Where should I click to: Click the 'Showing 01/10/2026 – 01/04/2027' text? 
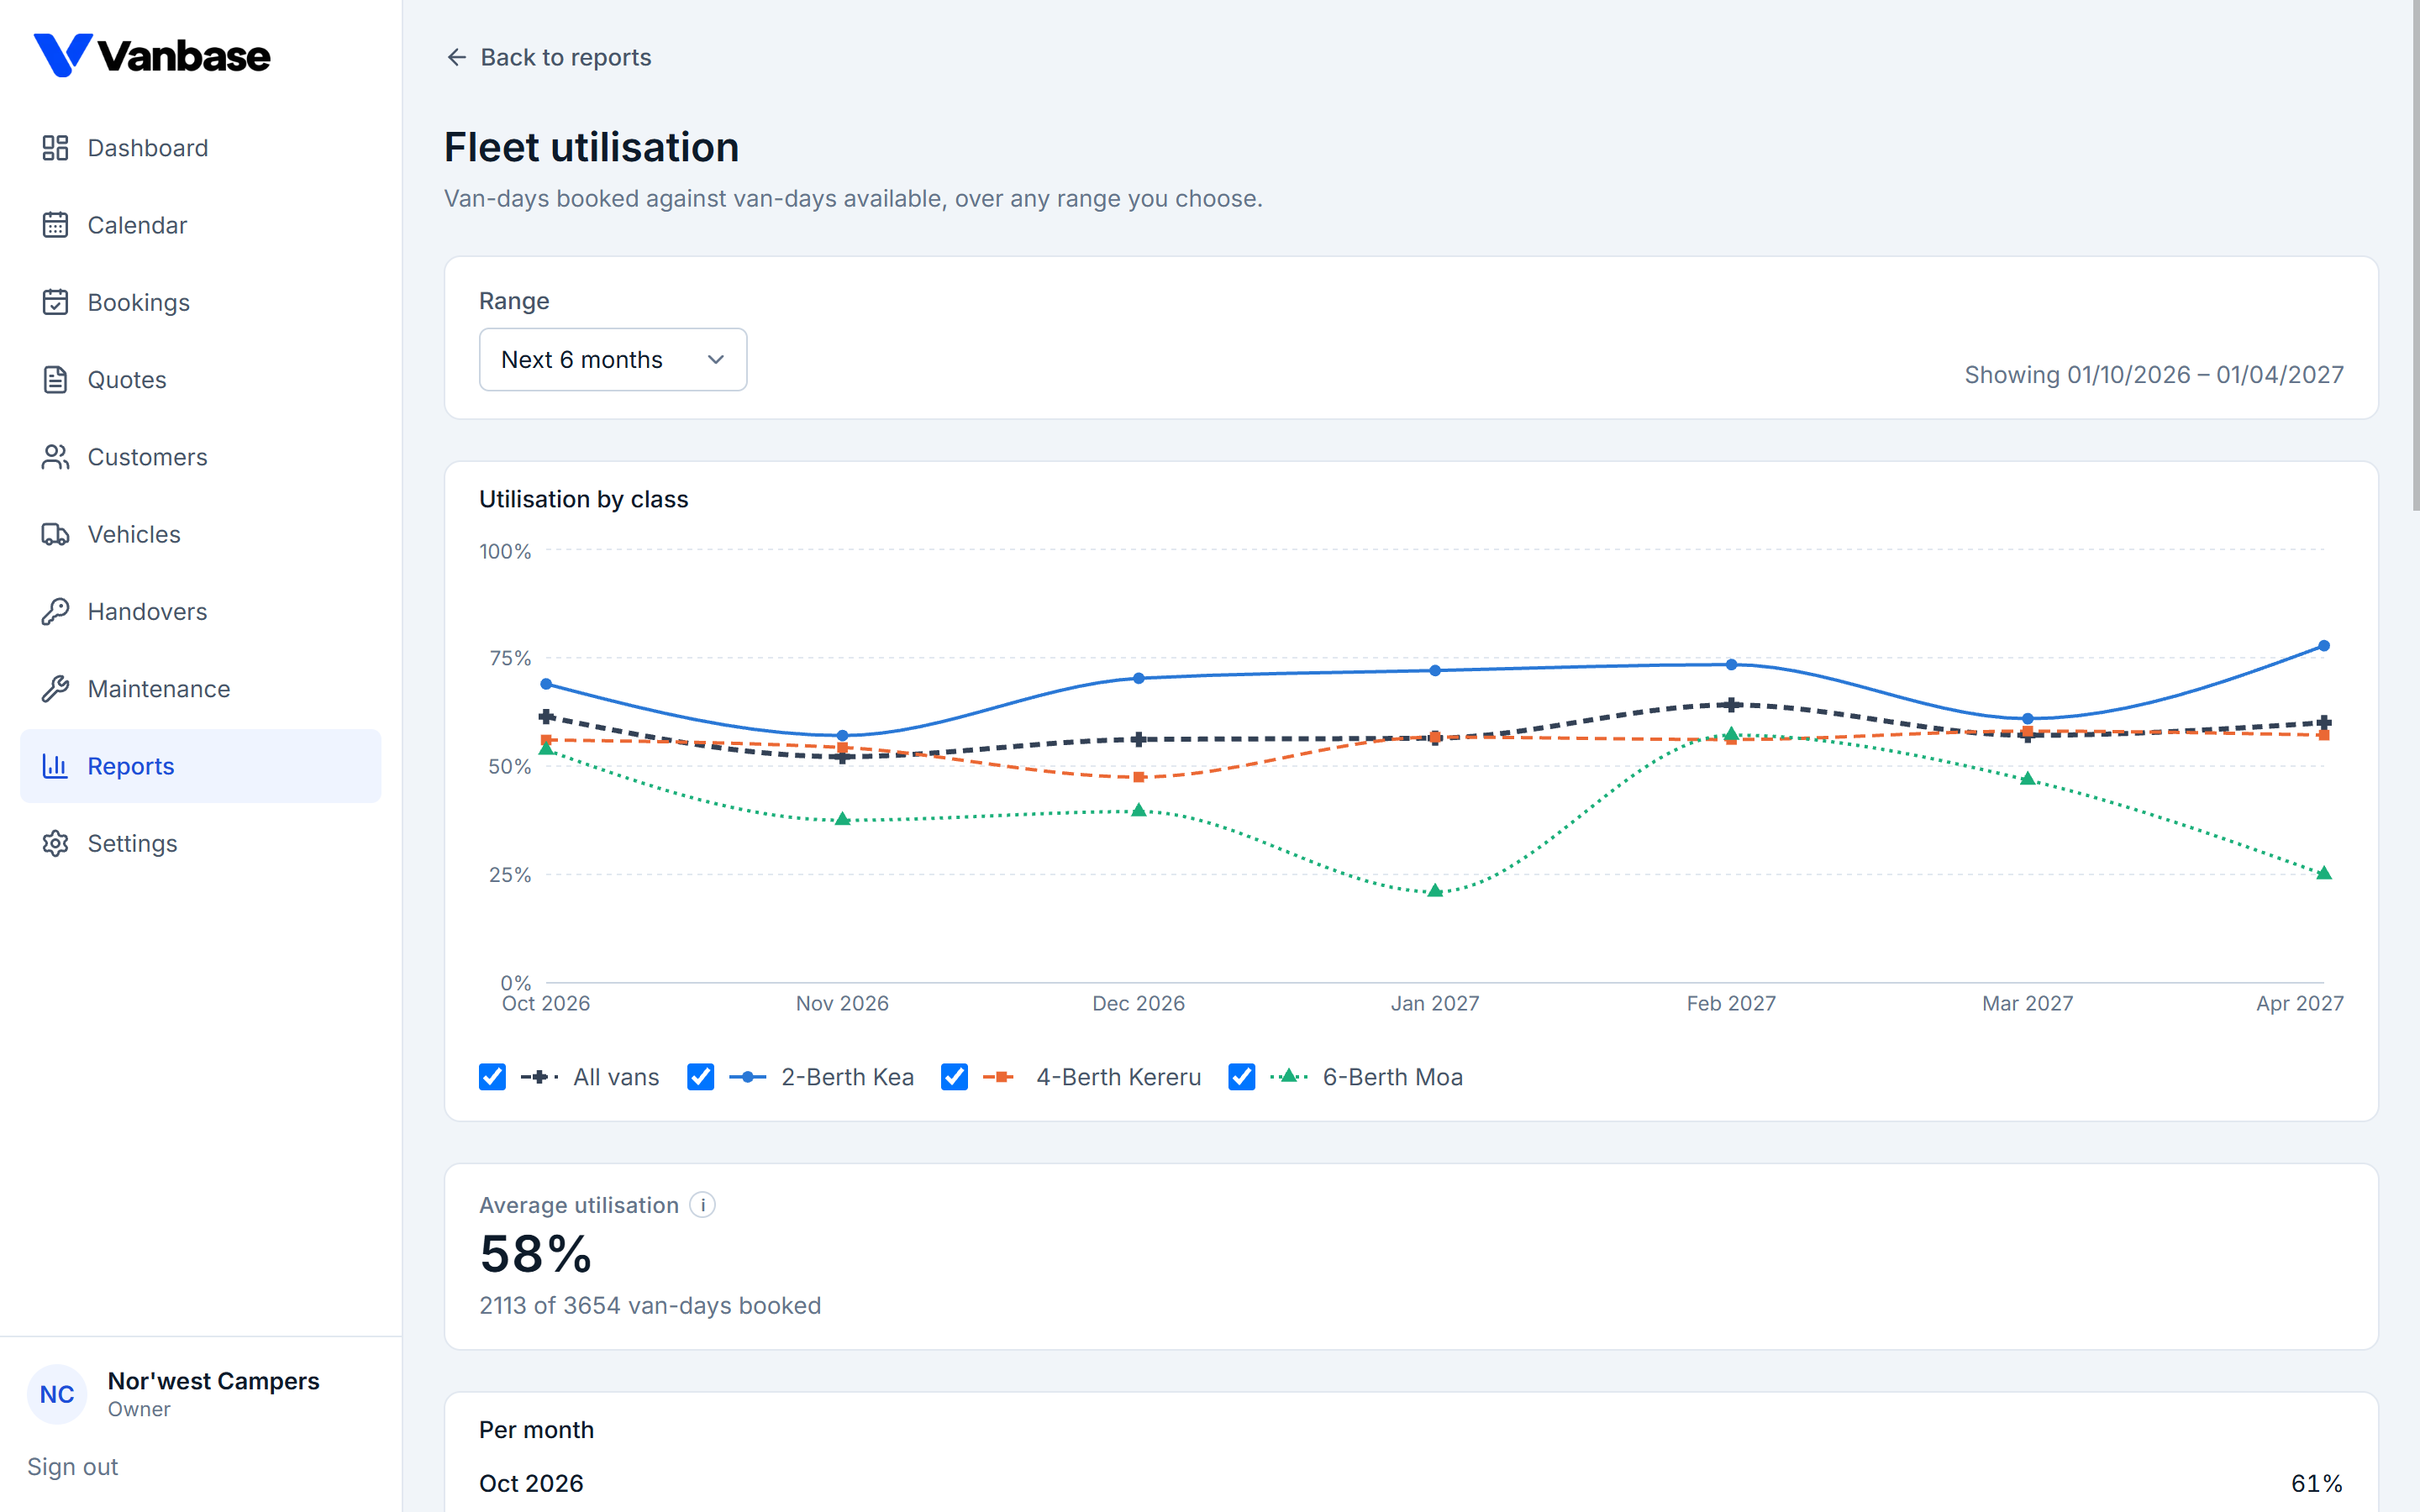(x=2154, y=375)
